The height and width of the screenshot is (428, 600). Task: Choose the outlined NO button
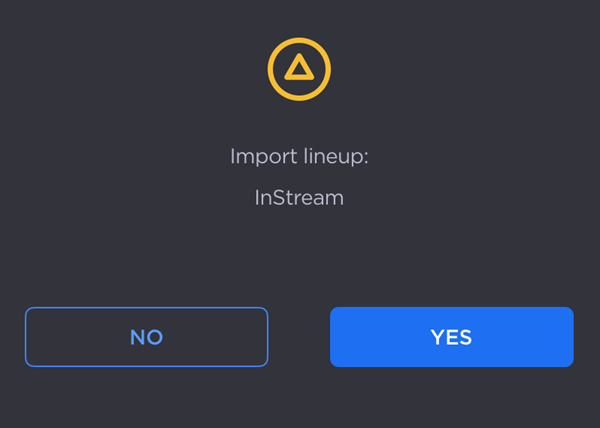tap(146, 337)
